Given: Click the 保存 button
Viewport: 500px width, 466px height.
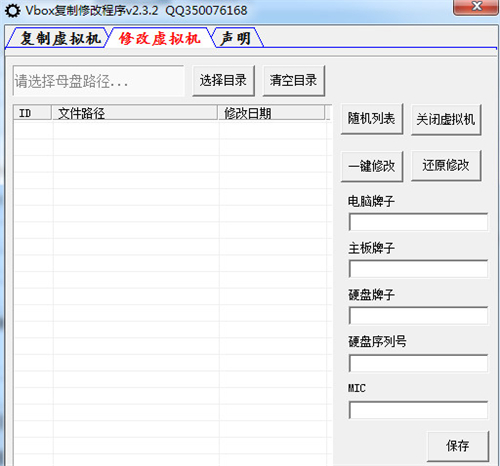Looking at the screenshot, I should [x=458, y=446].
